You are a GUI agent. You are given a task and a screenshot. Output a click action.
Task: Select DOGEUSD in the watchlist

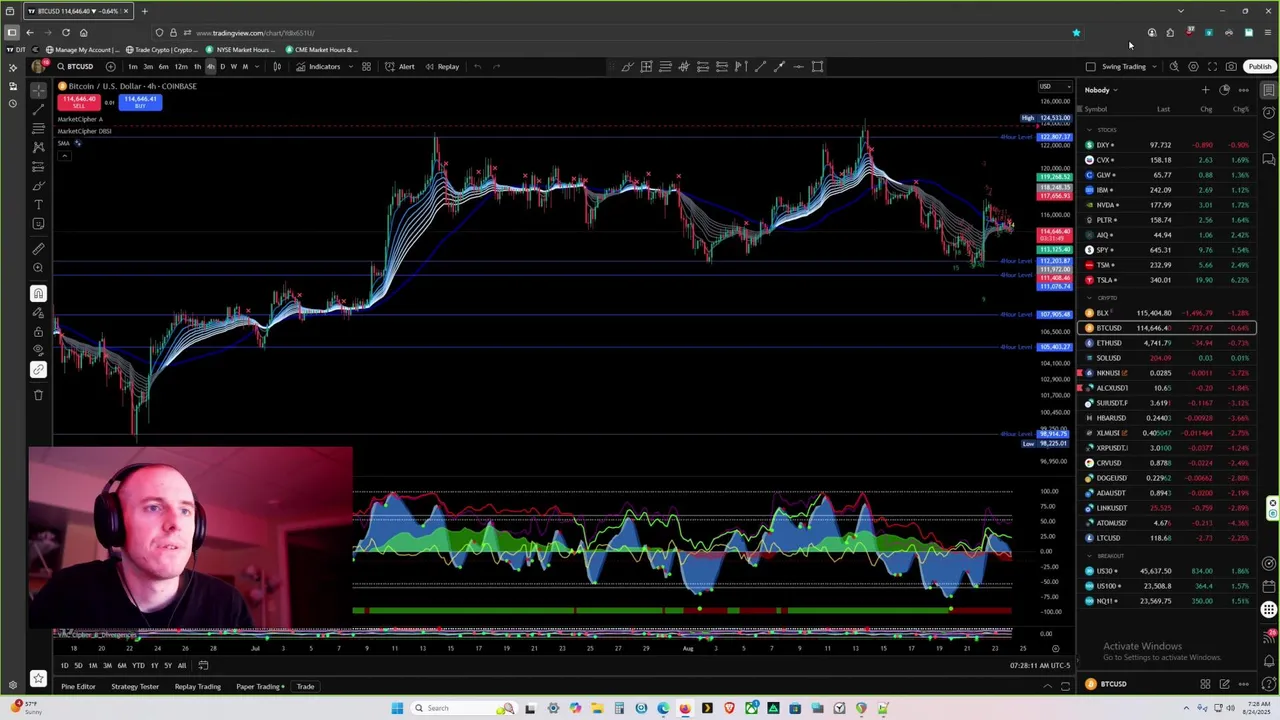tap(1168, 478)
